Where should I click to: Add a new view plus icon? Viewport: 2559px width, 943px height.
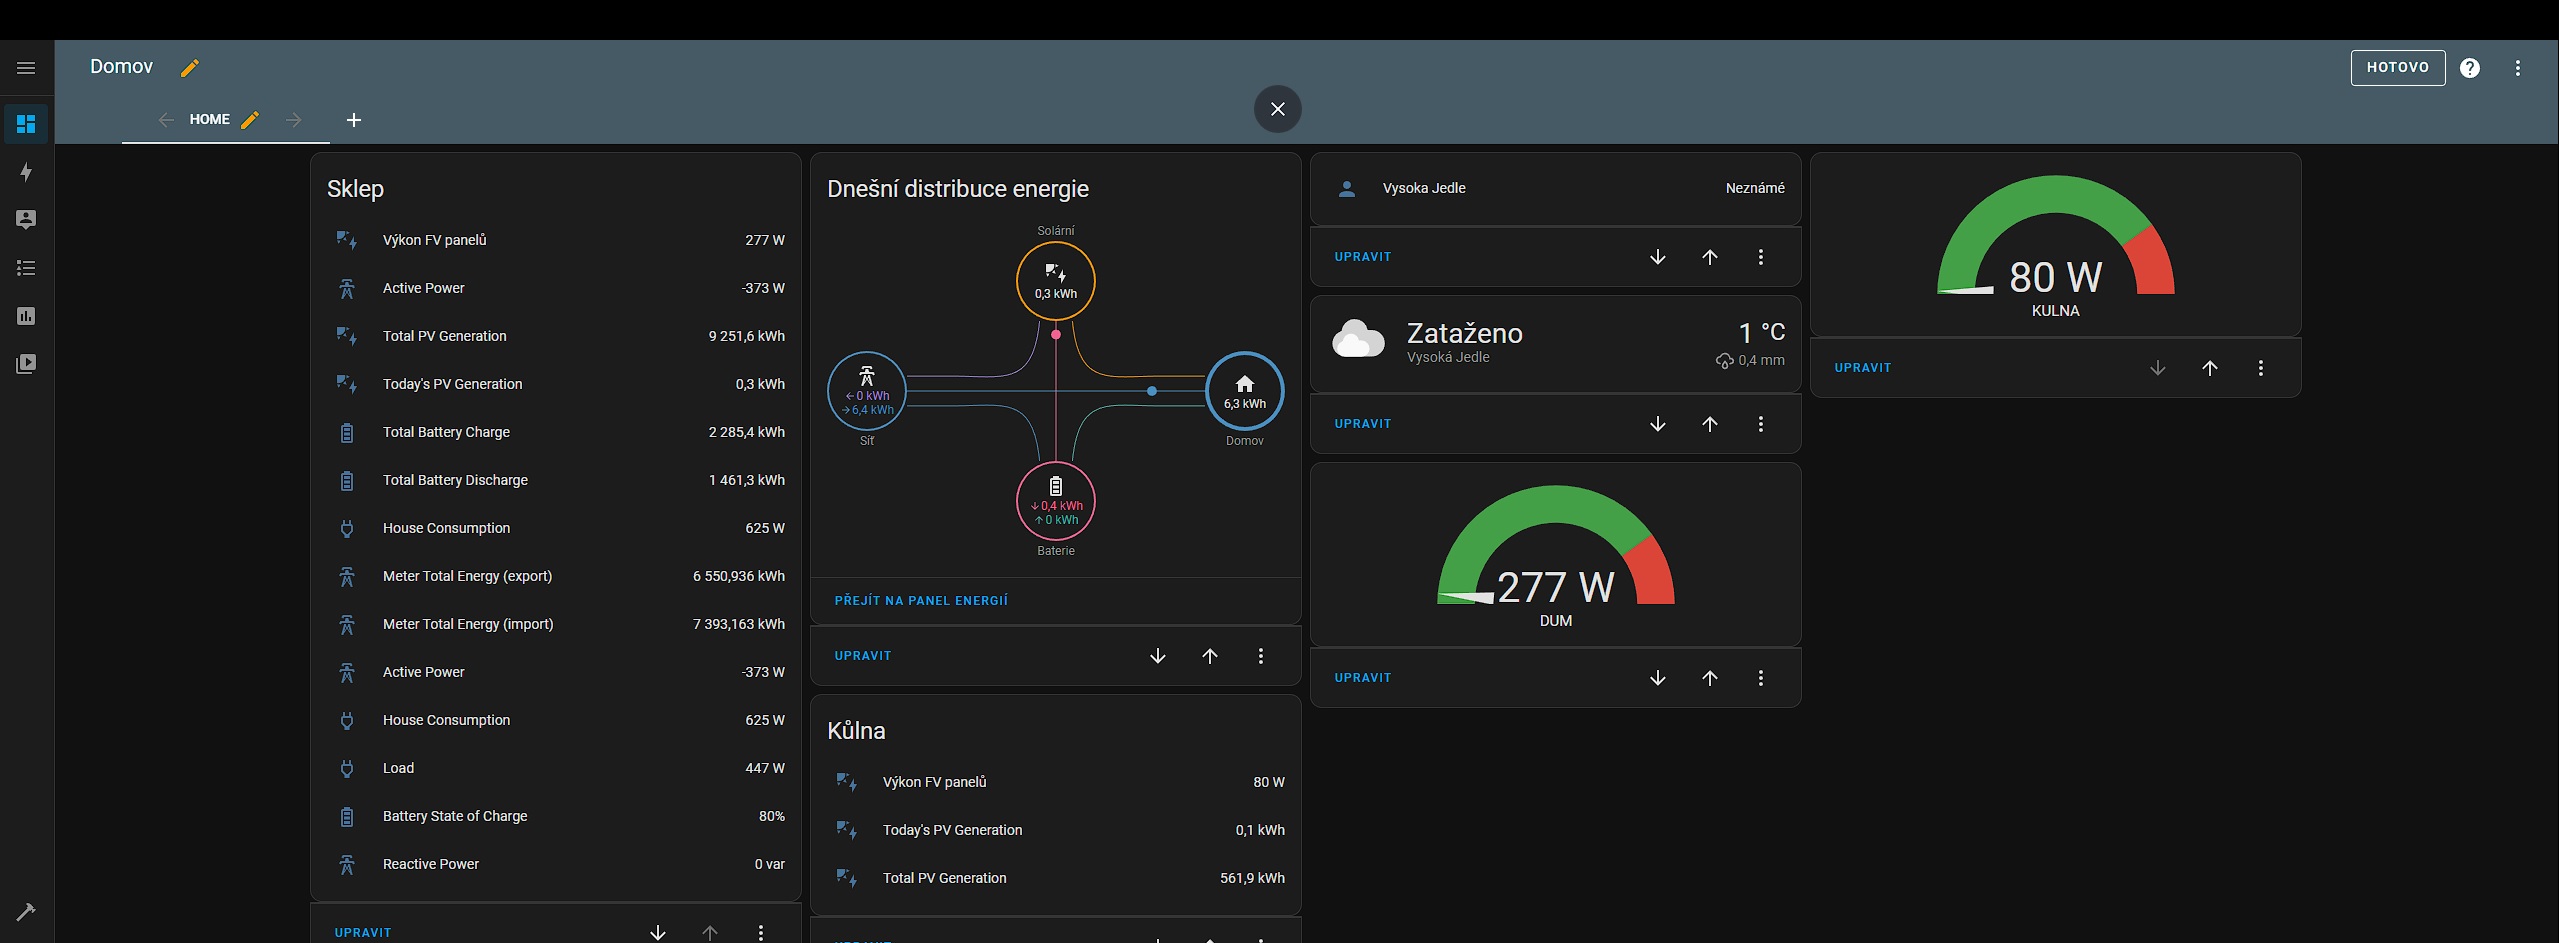pos(353,120)
